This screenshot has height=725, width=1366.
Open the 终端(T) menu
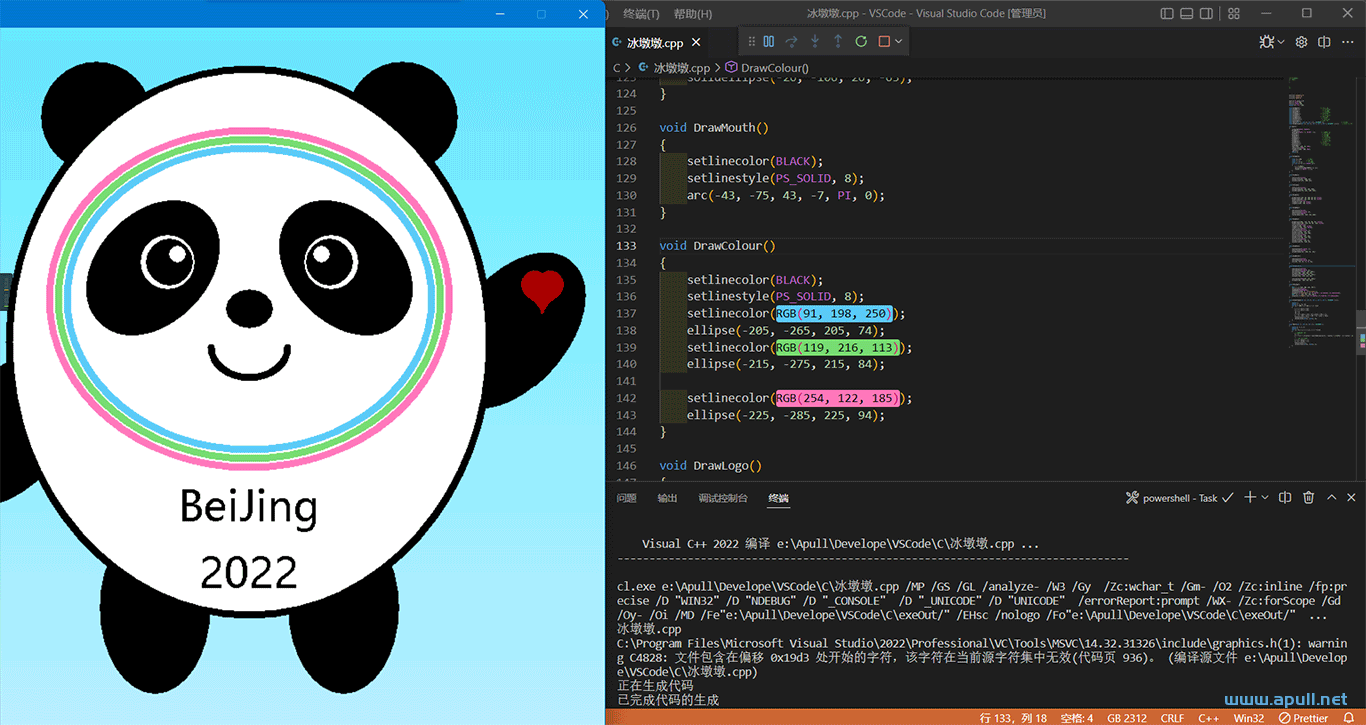point(641,13)
